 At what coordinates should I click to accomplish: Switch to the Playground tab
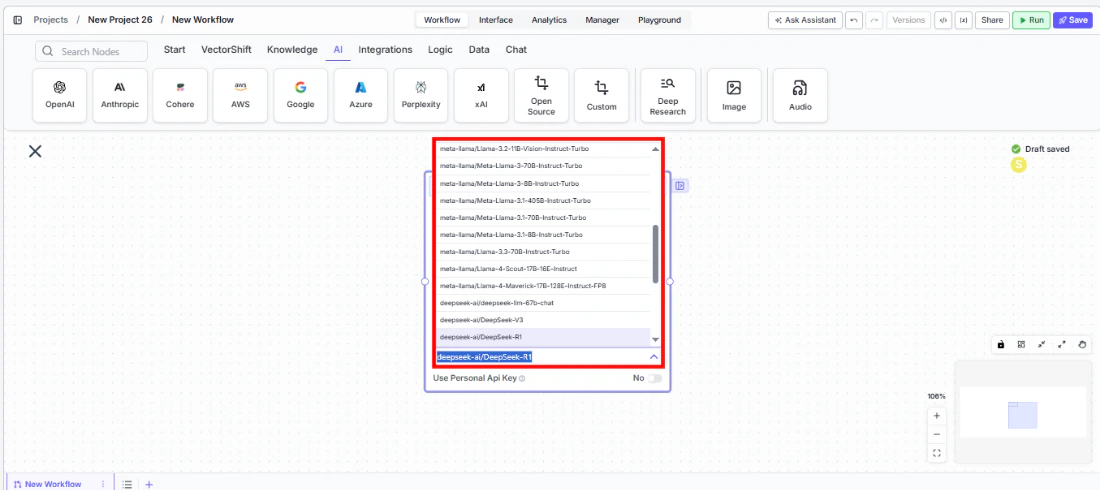point(659,20)
